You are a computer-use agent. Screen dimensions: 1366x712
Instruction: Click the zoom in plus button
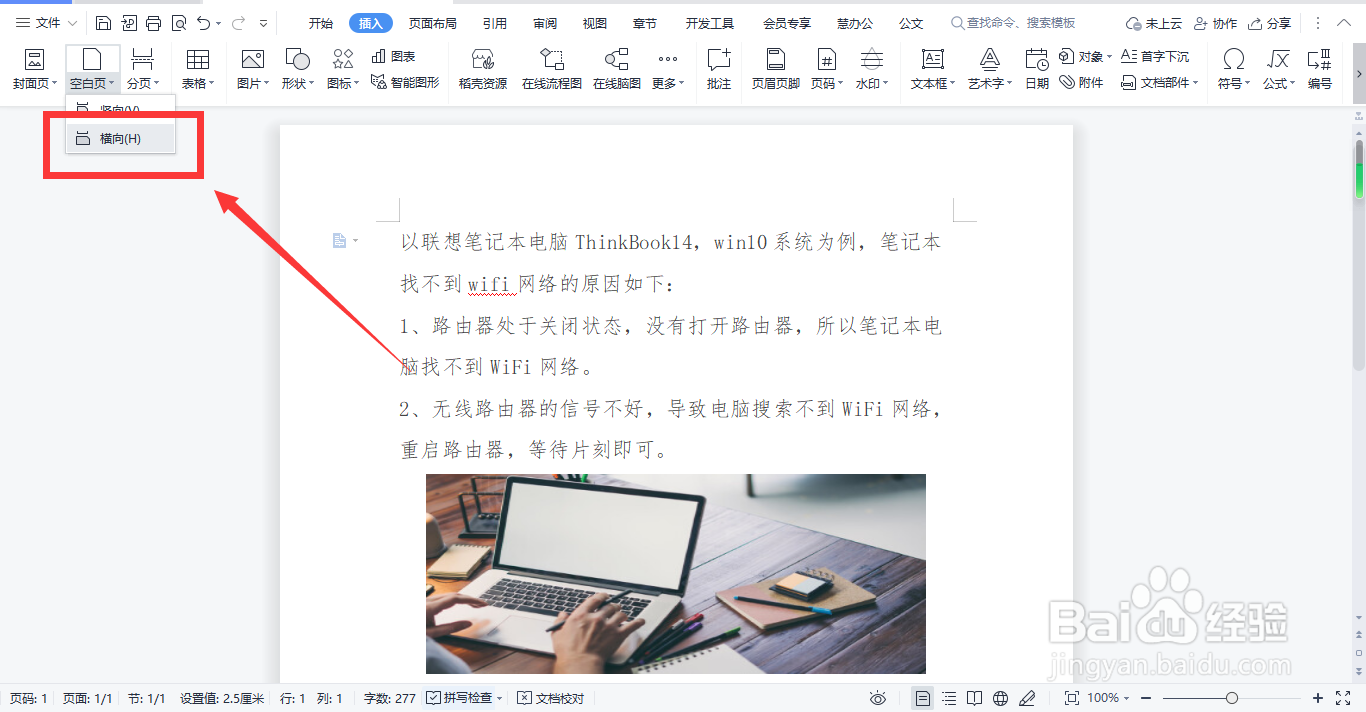pyautogui.click(x=1318, y=698)
